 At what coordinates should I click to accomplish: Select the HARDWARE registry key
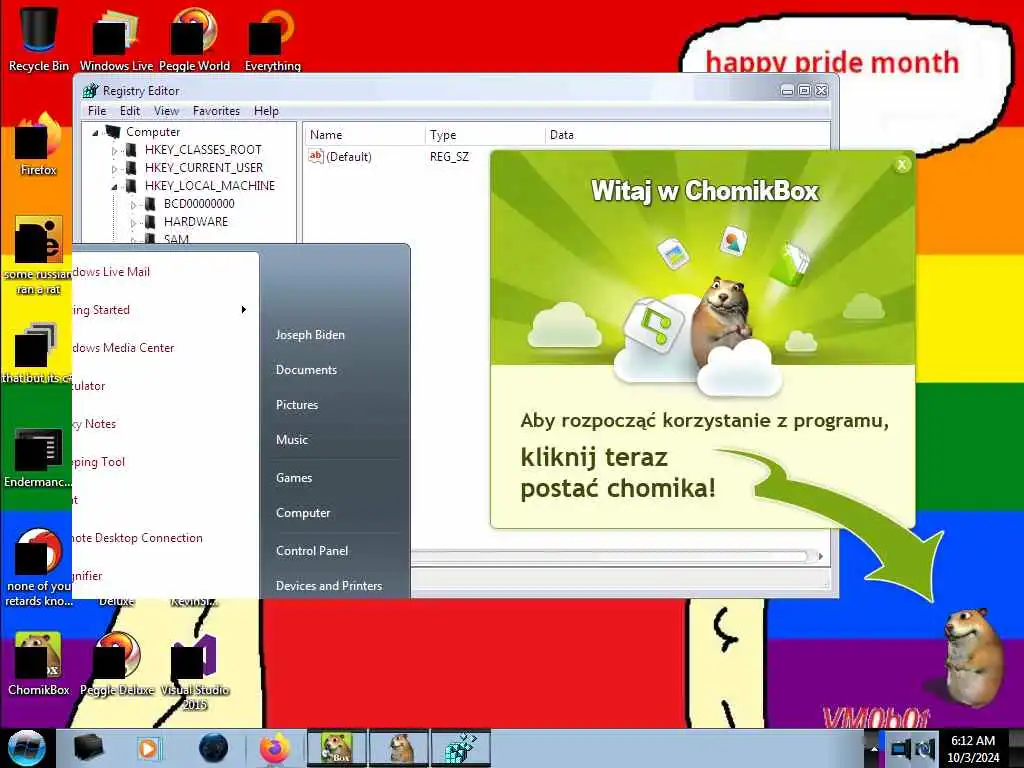coord(196,222)
